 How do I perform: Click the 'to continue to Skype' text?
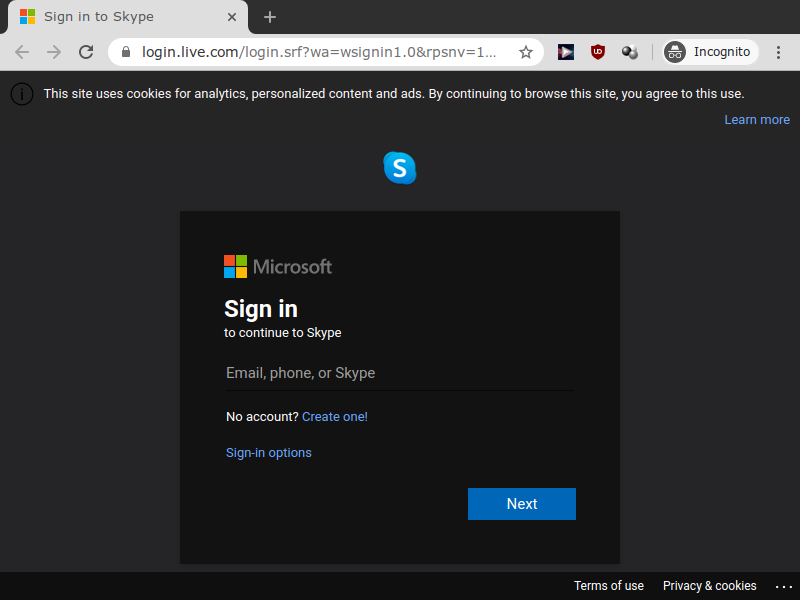(x=283, y=333)
